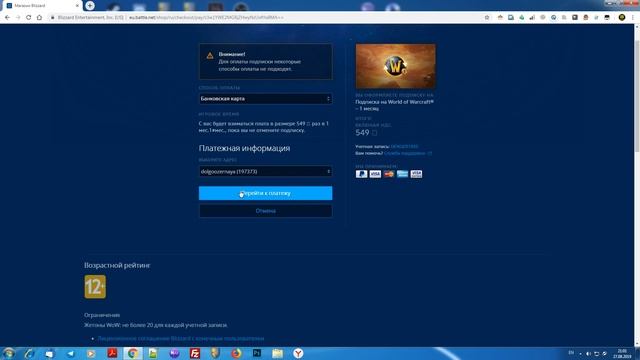This screenshot has height=360, width=640.
Task: Click the MasterCard payment logo
Action: [389, 174]
